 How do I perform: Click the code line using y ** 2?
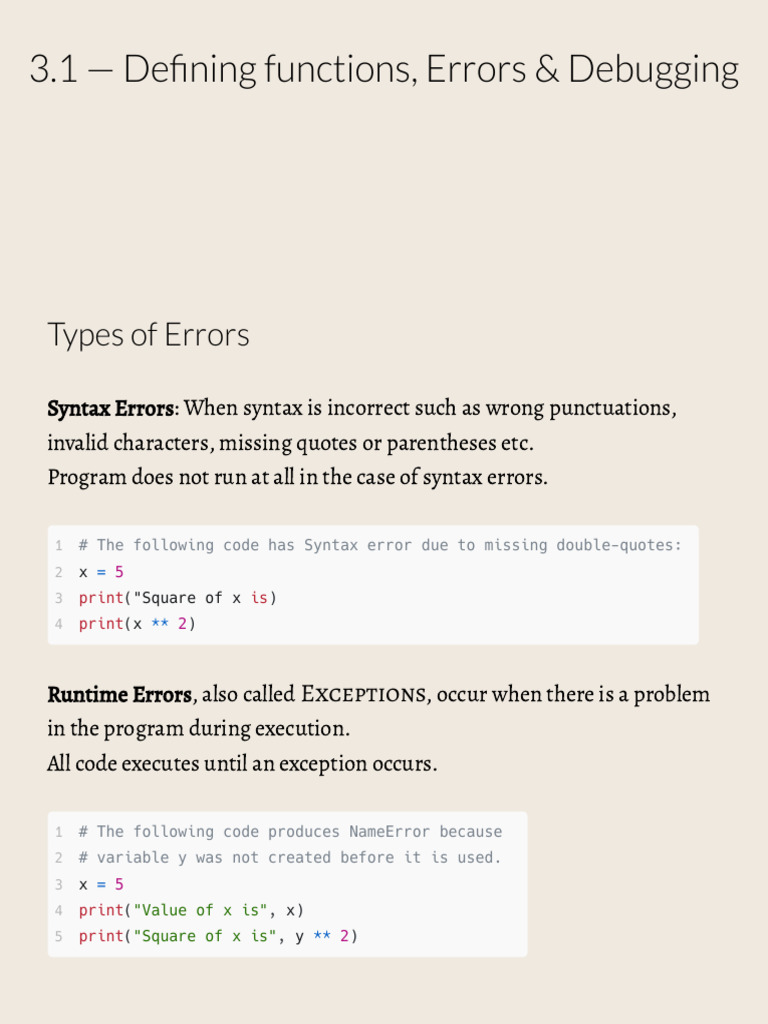coord(218,936)
